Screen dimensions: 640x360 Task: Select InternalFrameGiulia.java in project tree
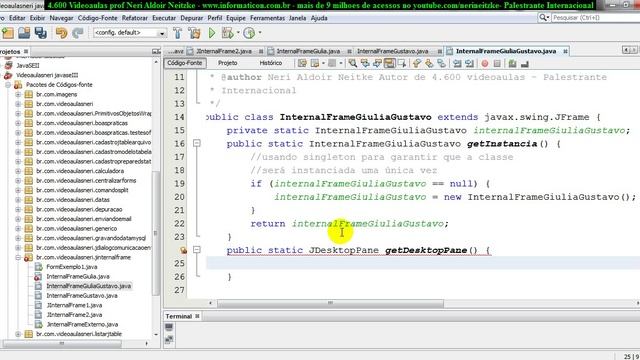click(x=78, y=276)
